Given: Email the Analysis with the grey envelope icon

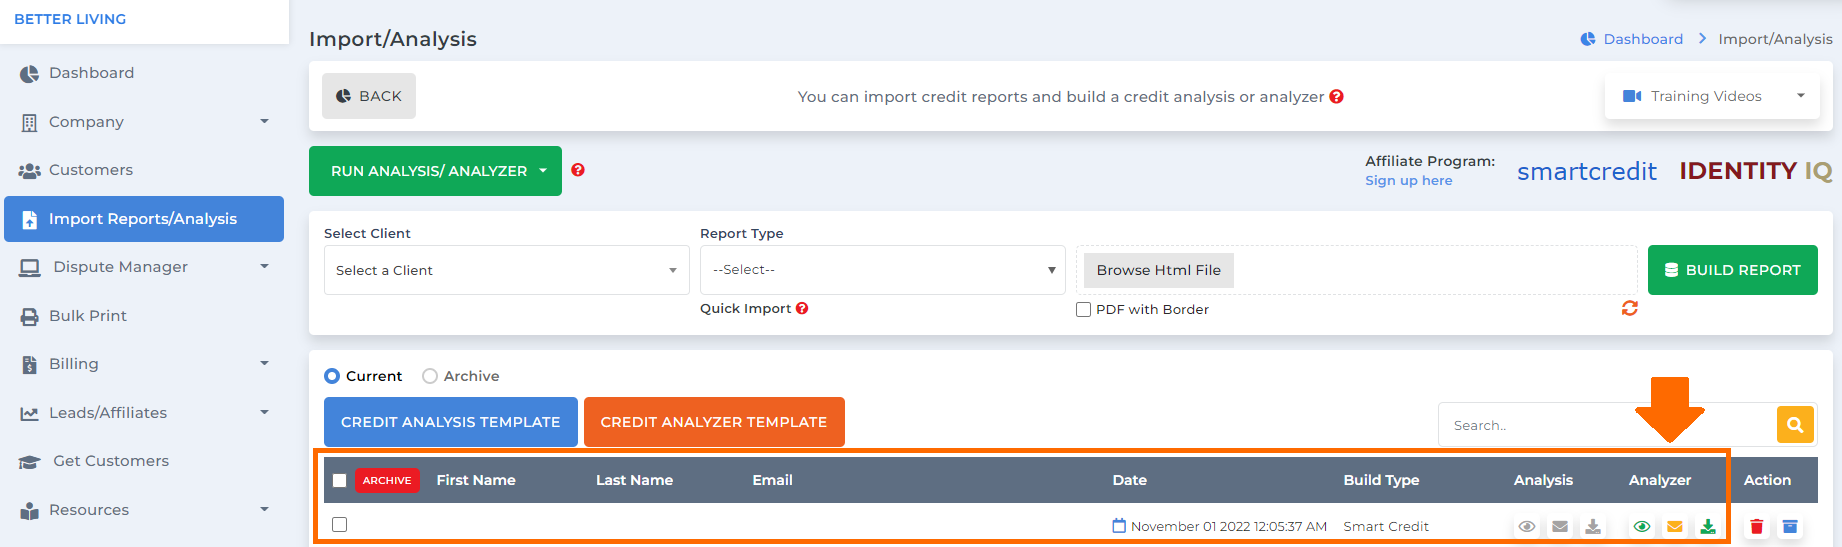Looking at the screenshot, I should [x=1560, y=526].
